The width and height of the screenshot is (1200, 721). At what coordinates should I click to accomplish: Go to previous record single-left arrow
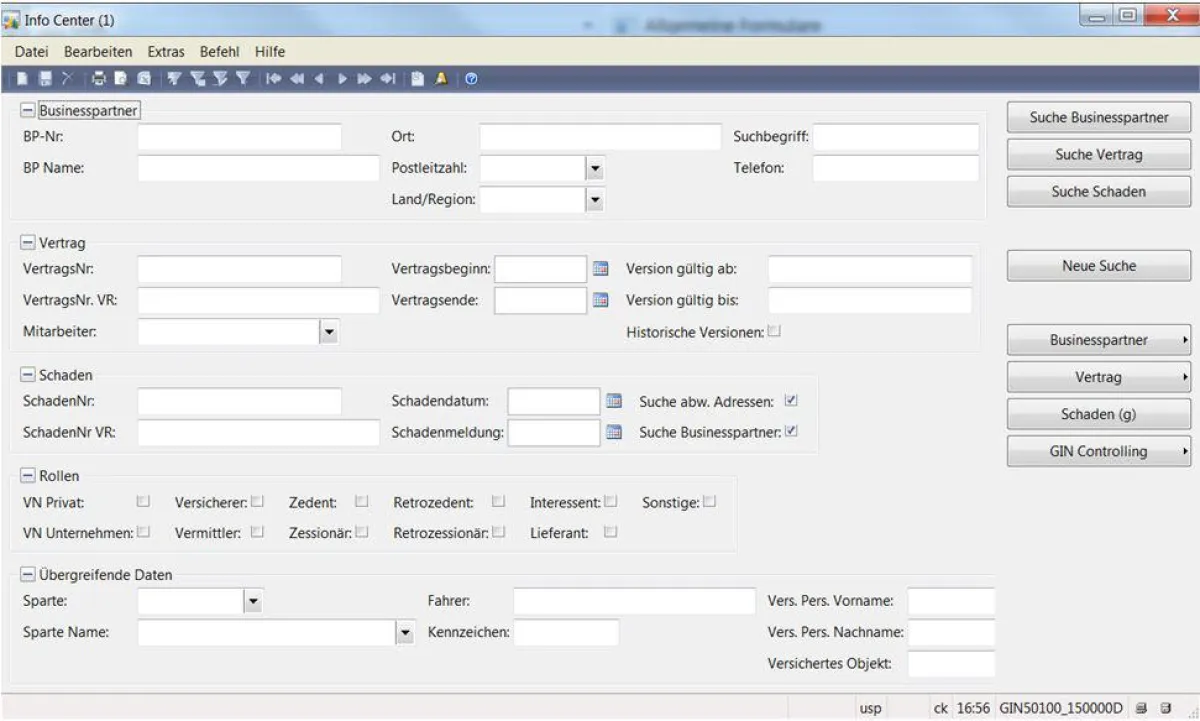tap(319, 80)
